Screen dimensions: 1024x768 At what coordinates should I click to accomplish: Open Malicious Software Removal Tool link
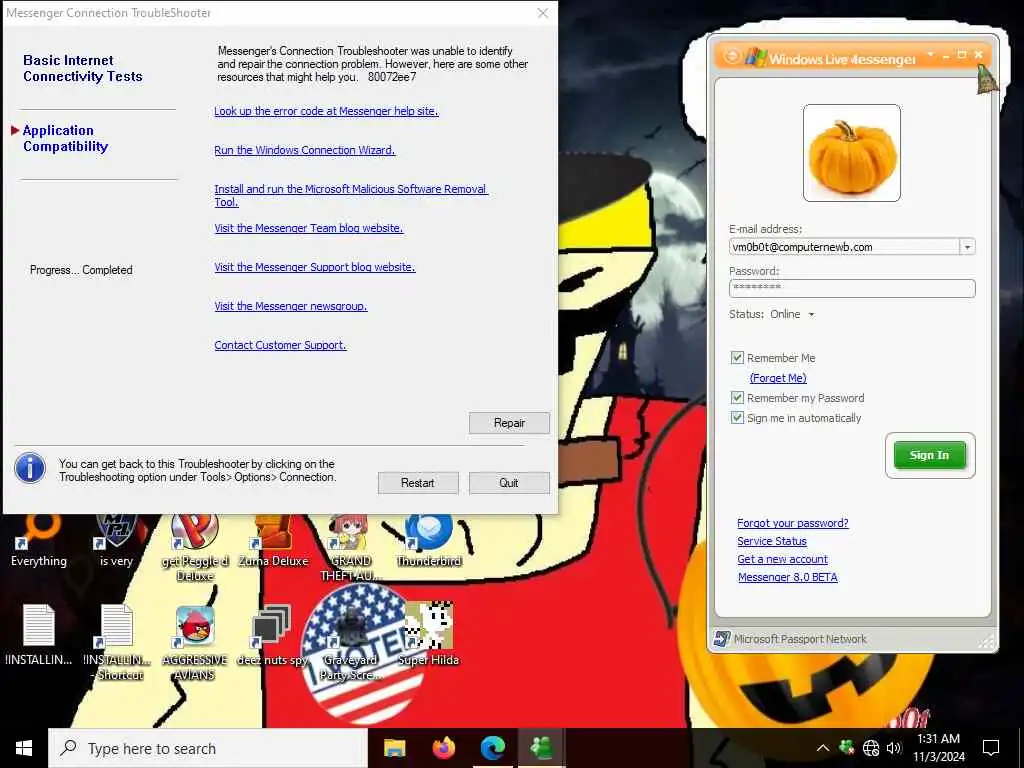351,195
